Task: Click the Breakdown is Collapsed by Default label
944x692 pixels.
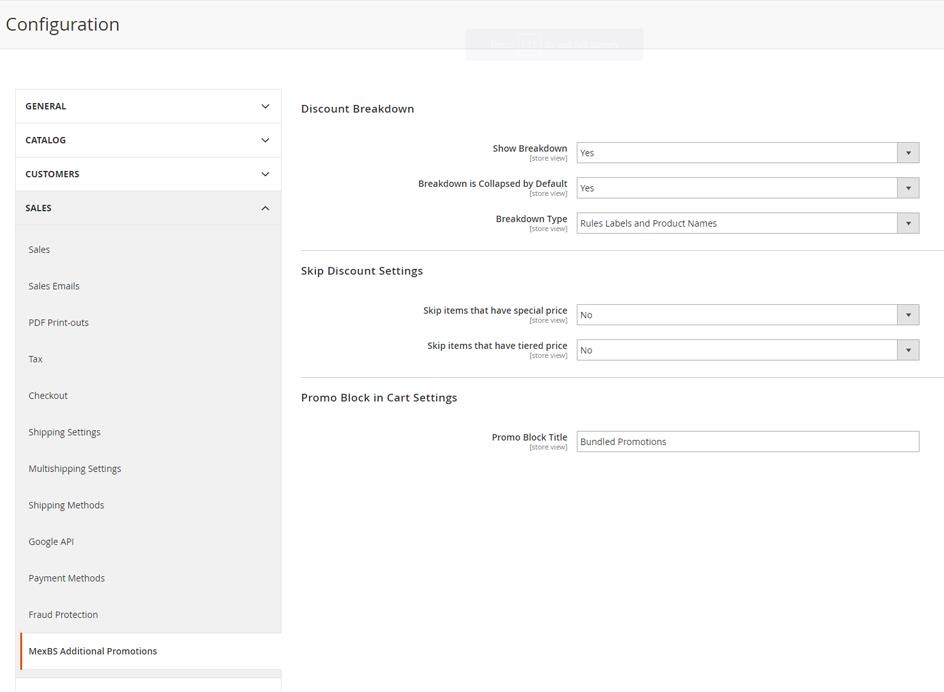Action: [492, 184]
